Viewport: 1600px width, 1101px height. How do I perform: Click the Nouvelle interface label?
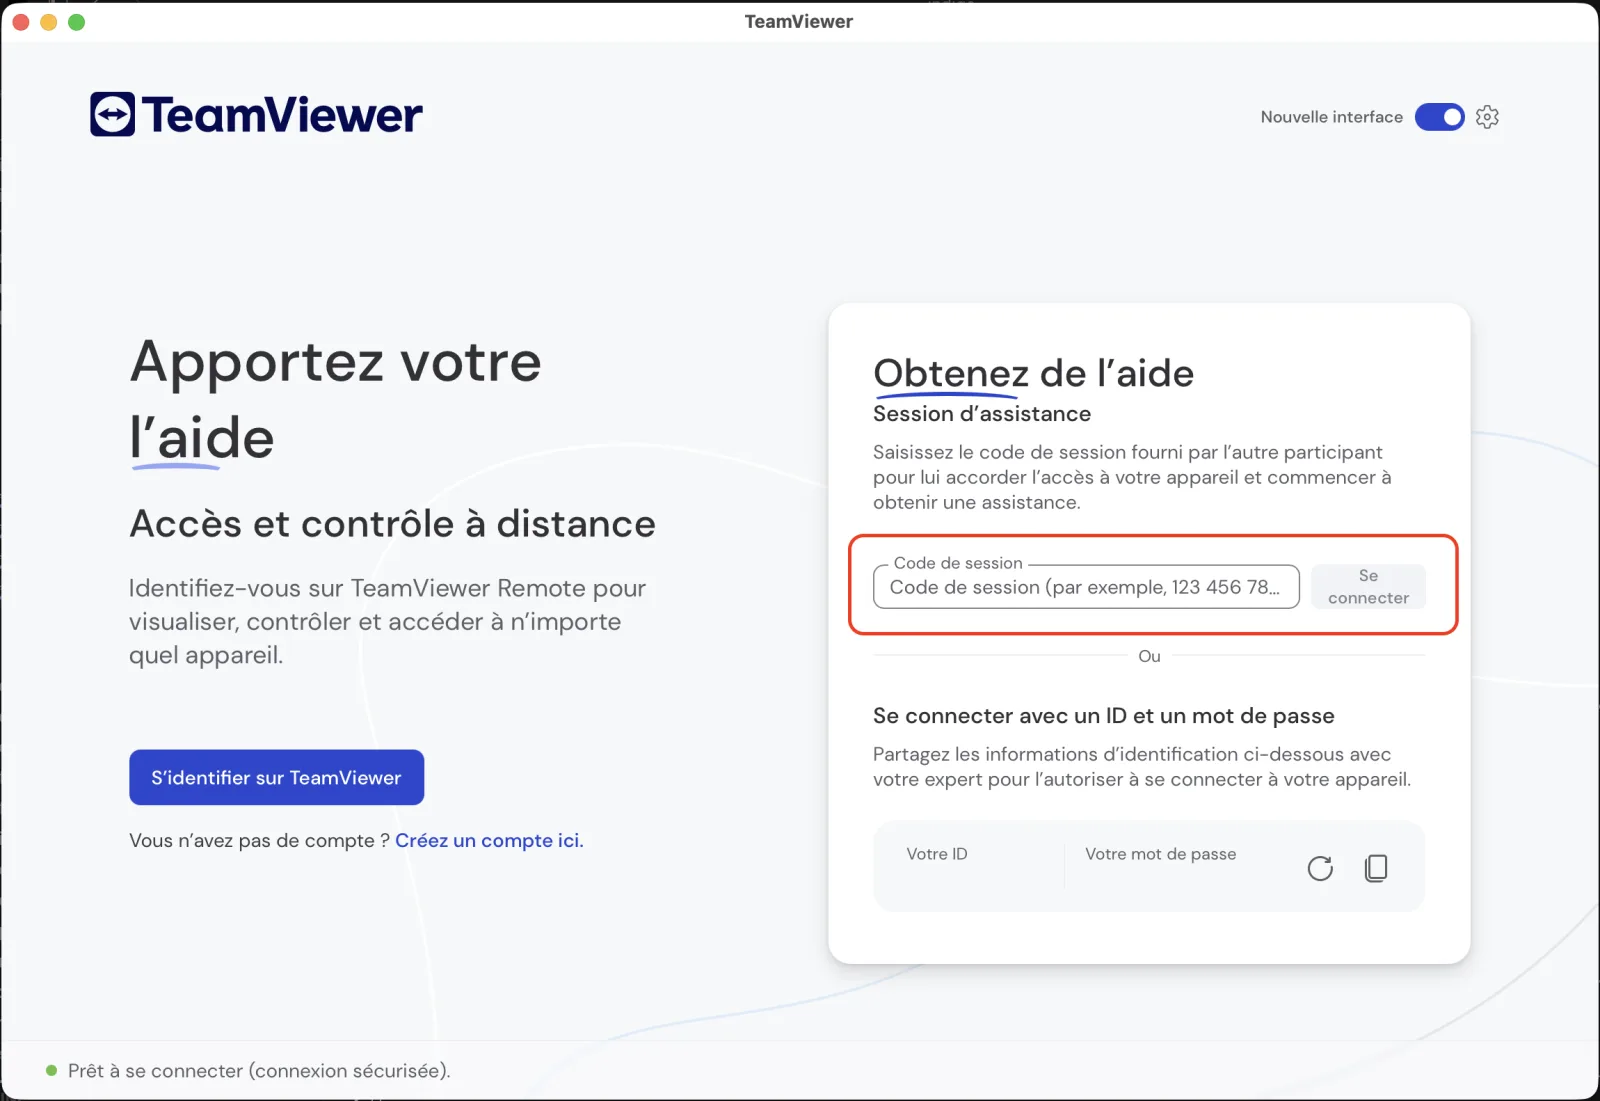(x=1331, y=117)
